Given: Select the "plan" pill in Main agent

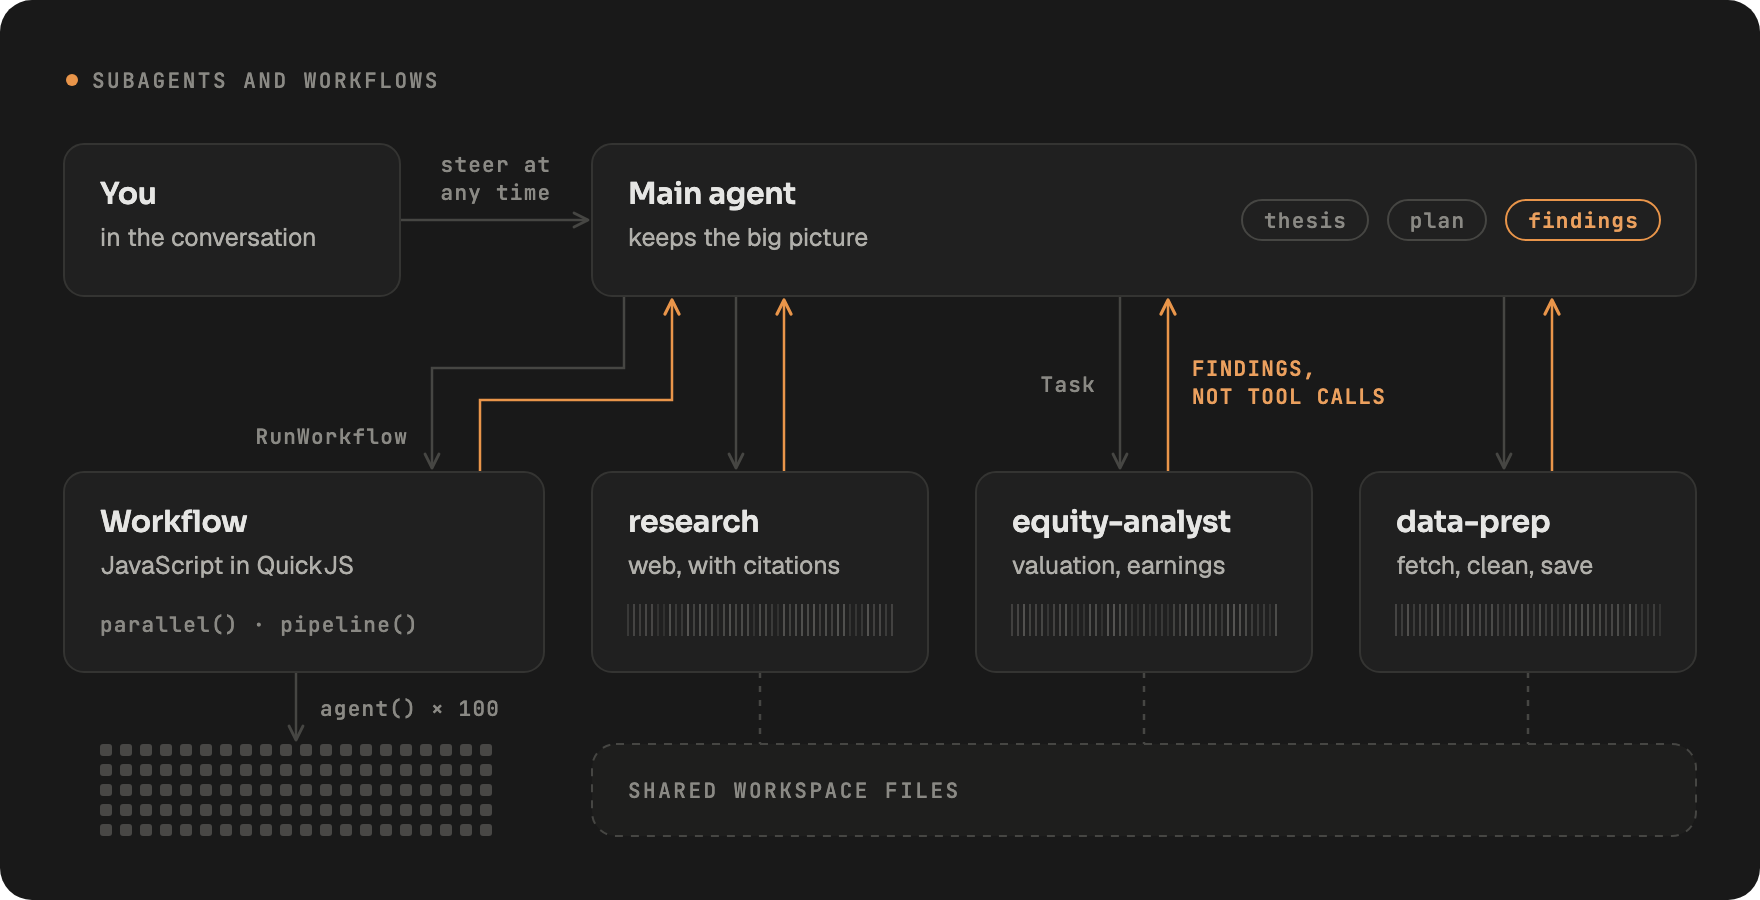Looking at the screenshot, I should pos(1437,220).
